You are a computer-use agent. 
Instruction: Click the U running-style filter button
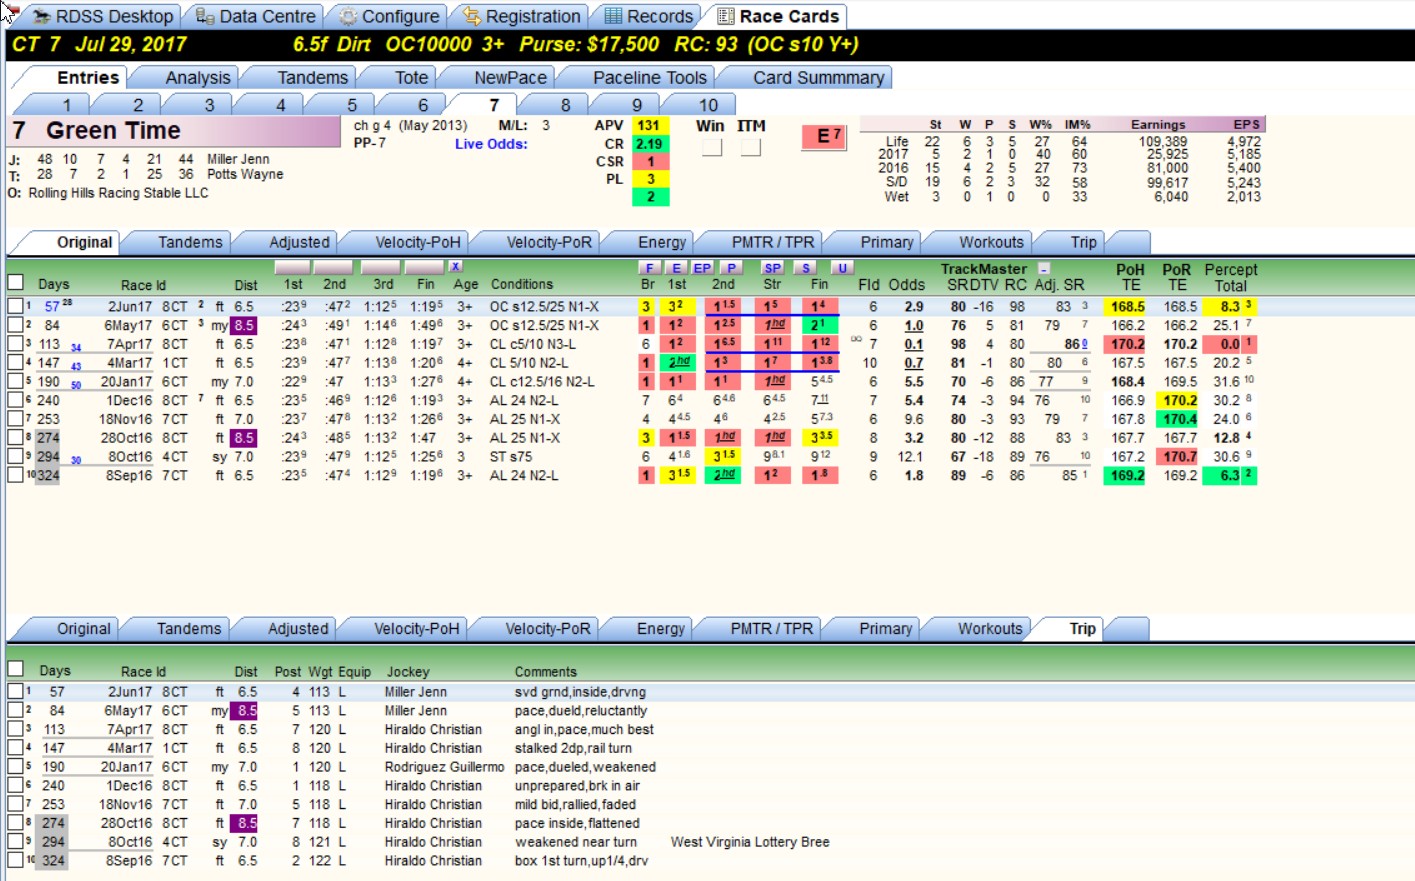[842, 267]
